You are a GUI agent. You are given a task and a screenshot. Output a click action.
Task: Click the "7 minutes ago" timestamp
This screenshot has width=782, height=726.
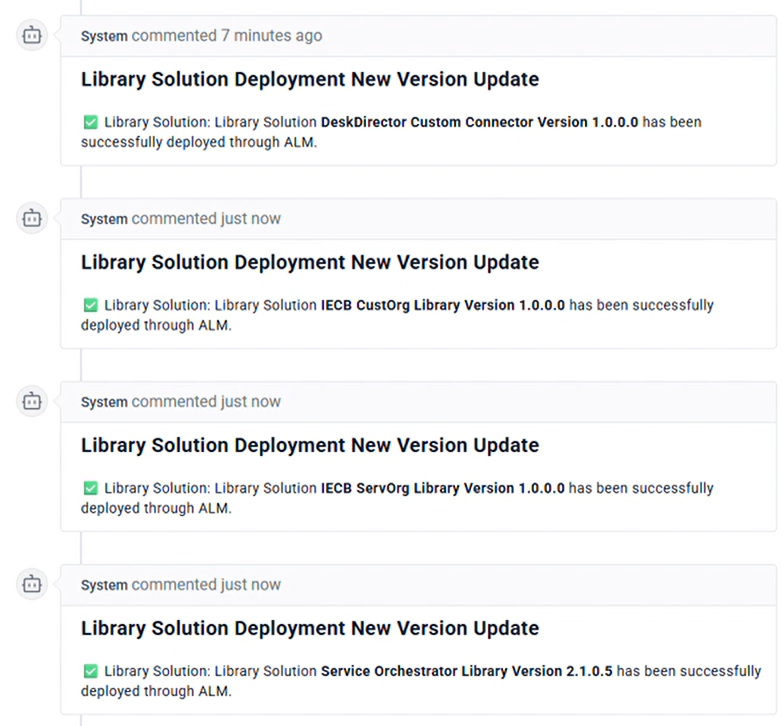(271, 36)
